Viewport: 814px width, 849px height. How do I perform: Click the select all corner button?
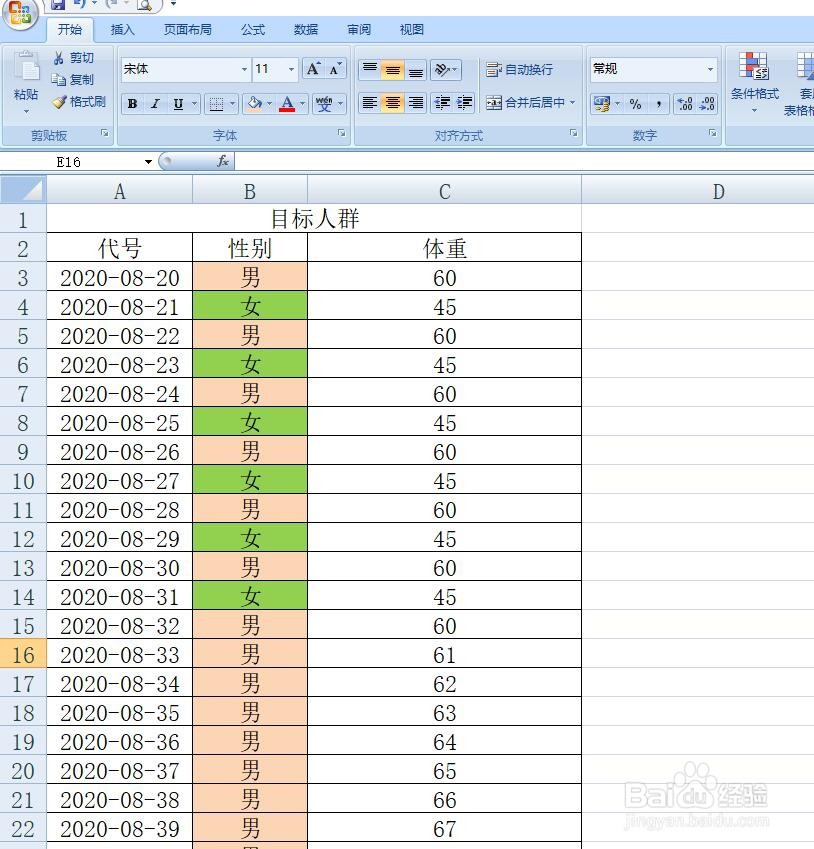23,190
